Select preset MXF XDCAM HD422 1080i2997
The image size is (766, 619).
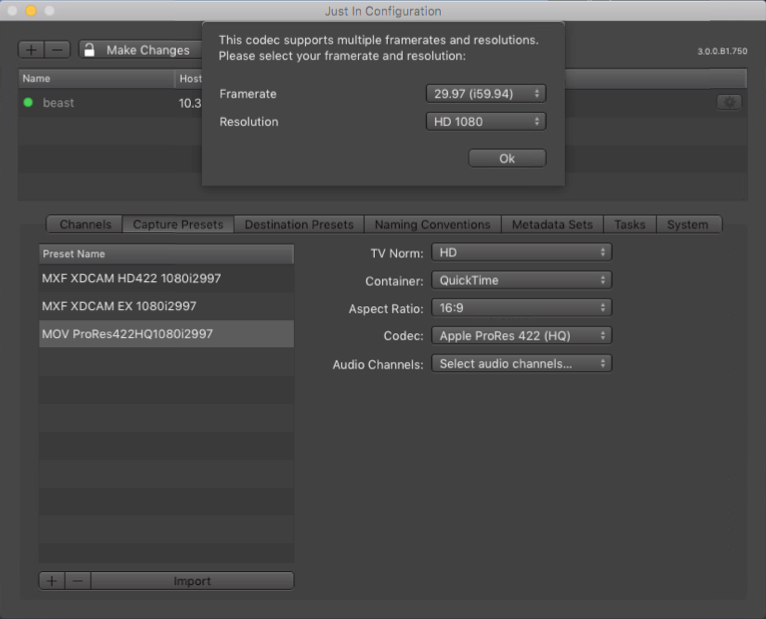point(166,278)
